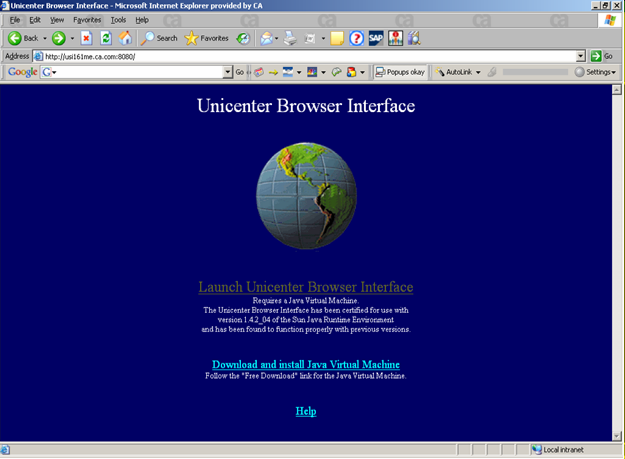Click the colored blocks toolbar icon
This screenshot has height=459, width=625.
point(351,72)
